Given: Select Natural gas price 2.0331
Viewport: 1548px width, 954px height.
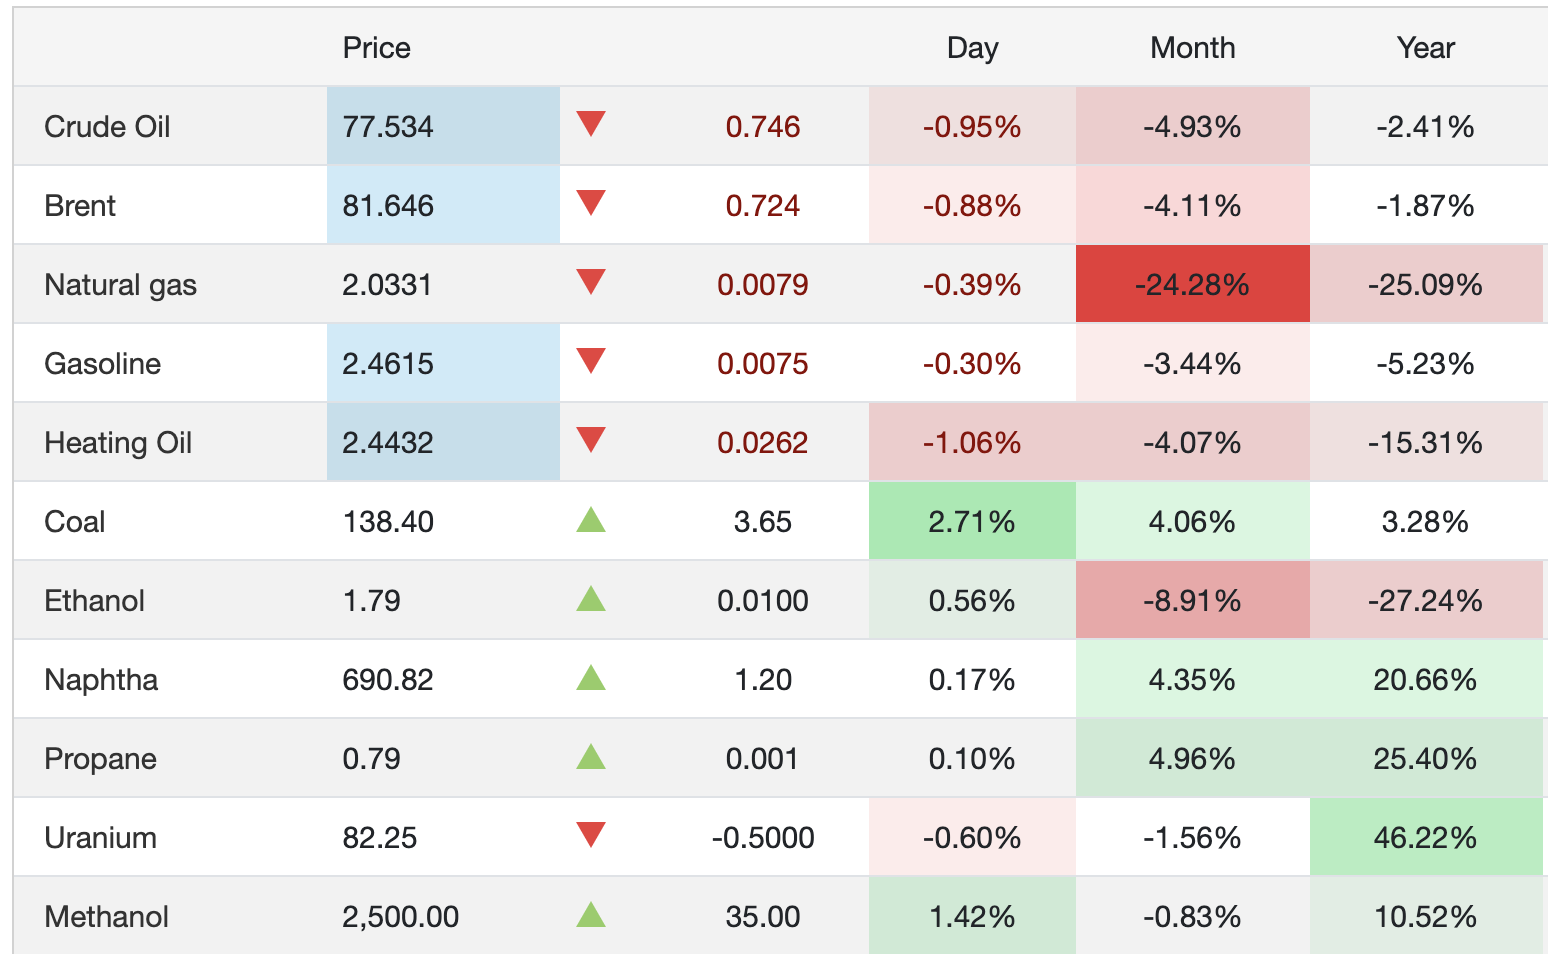Looking at the screenshot, I should click(x=387, y=285).
